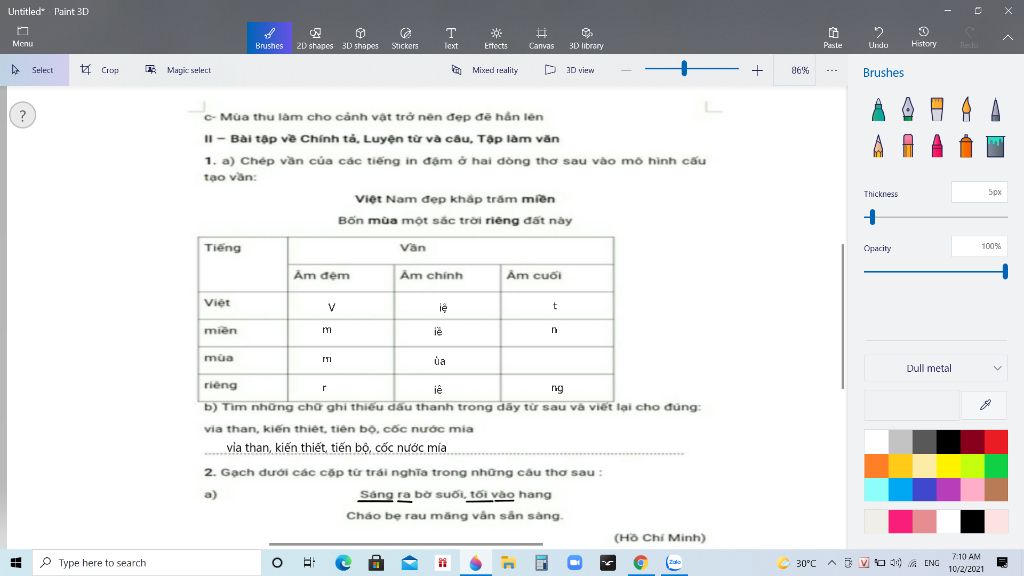Open the History panel
The height and width of the screenshot is (576, 1024).
923,38
